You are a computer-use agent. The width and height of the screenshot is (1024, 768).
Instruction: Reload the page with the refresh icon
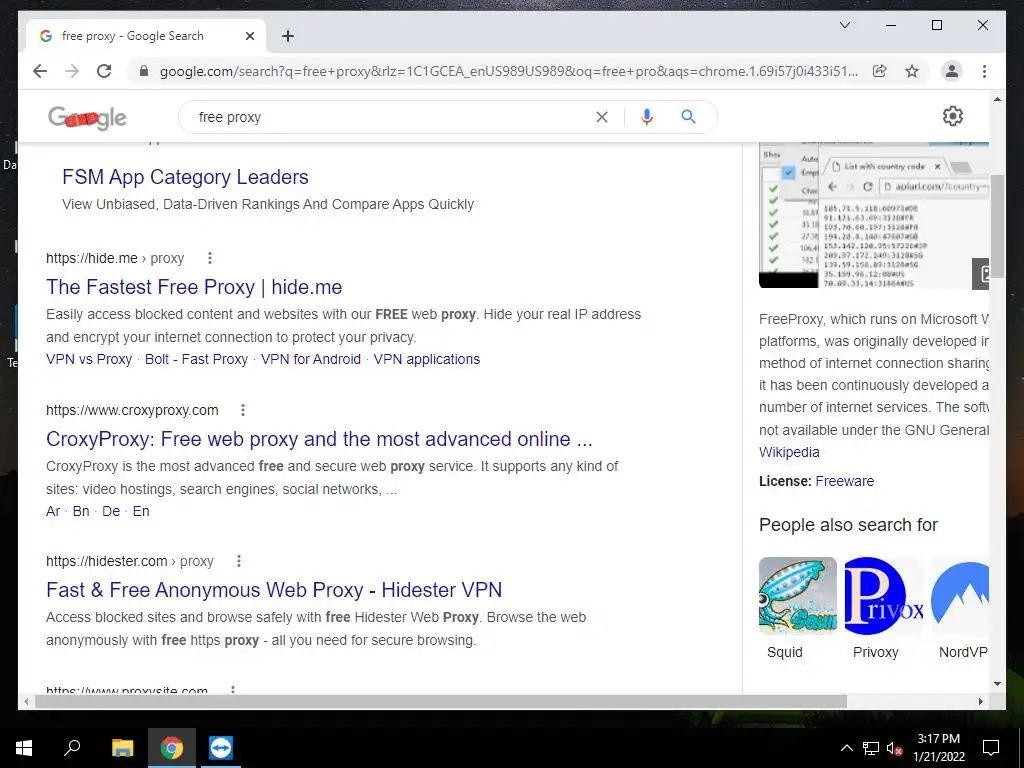coord(104,71)
